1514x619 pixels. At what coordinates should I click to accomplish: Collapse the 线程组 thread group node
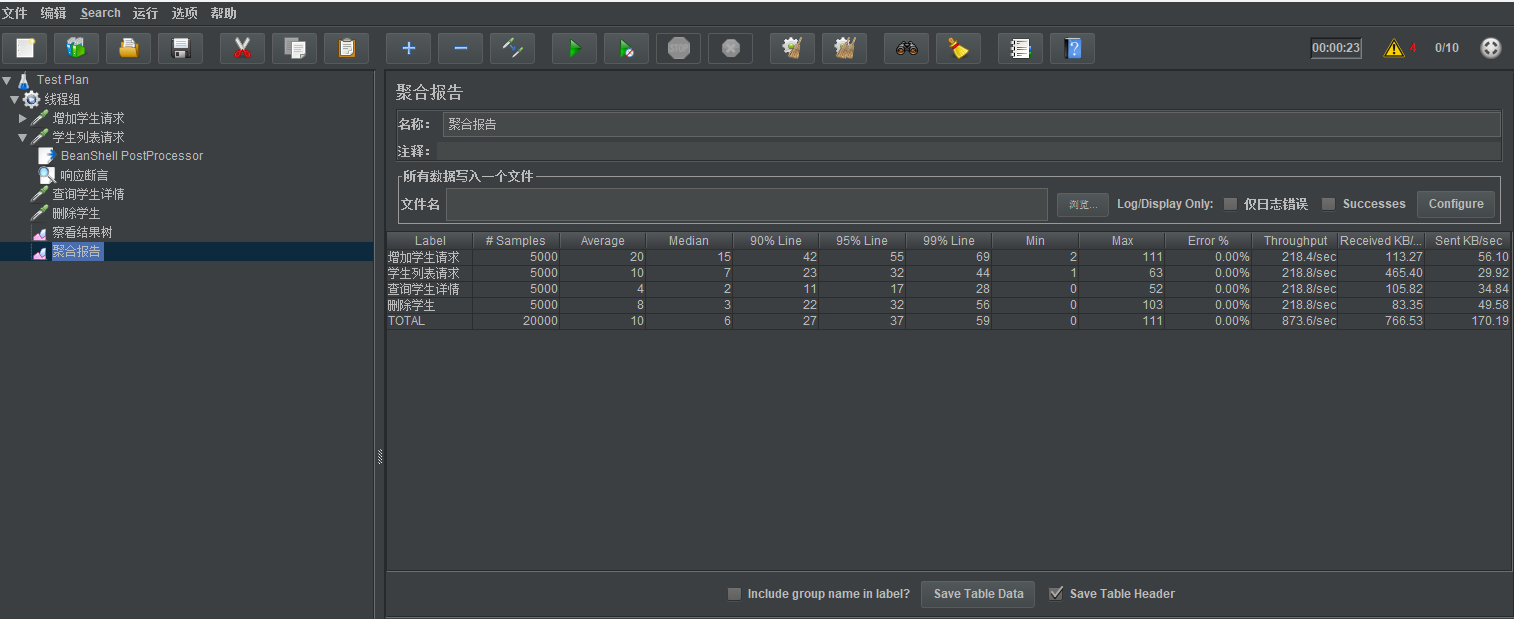click(15, 99)
